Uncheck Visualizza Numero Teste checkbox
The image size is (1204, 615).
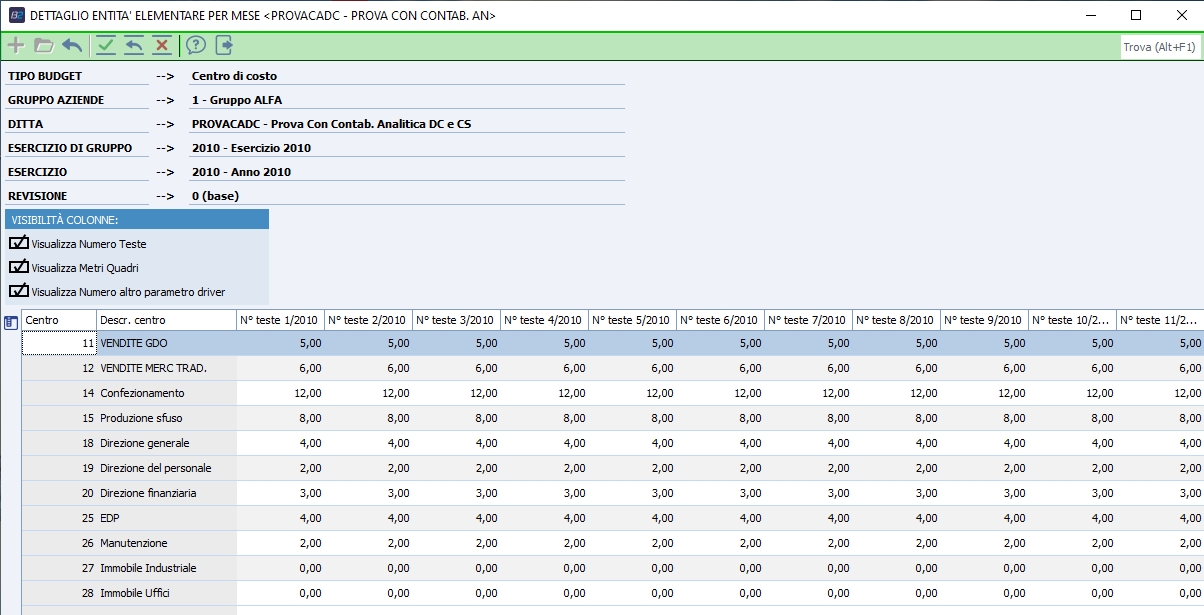click(x=19, y=243)
